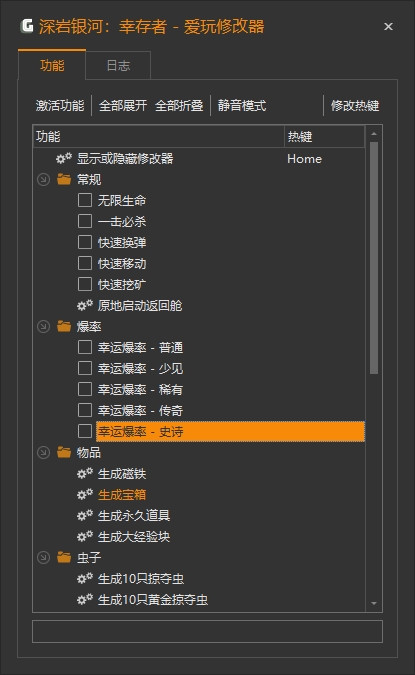Click the gear icon for 原地启动返回舱
Screen dimensions: 415x675
pos(85,306)
